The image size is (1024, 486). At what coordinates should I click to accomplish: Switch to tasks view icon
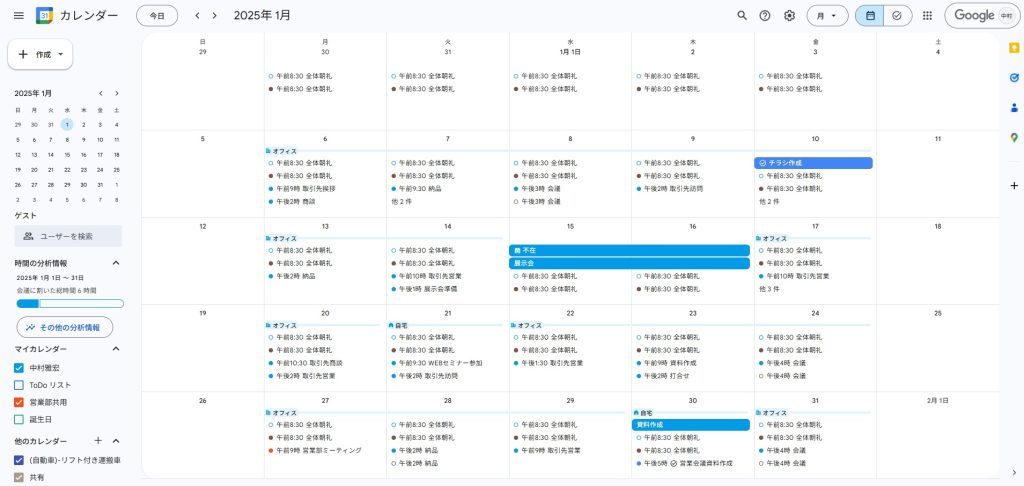click(897, 16)
